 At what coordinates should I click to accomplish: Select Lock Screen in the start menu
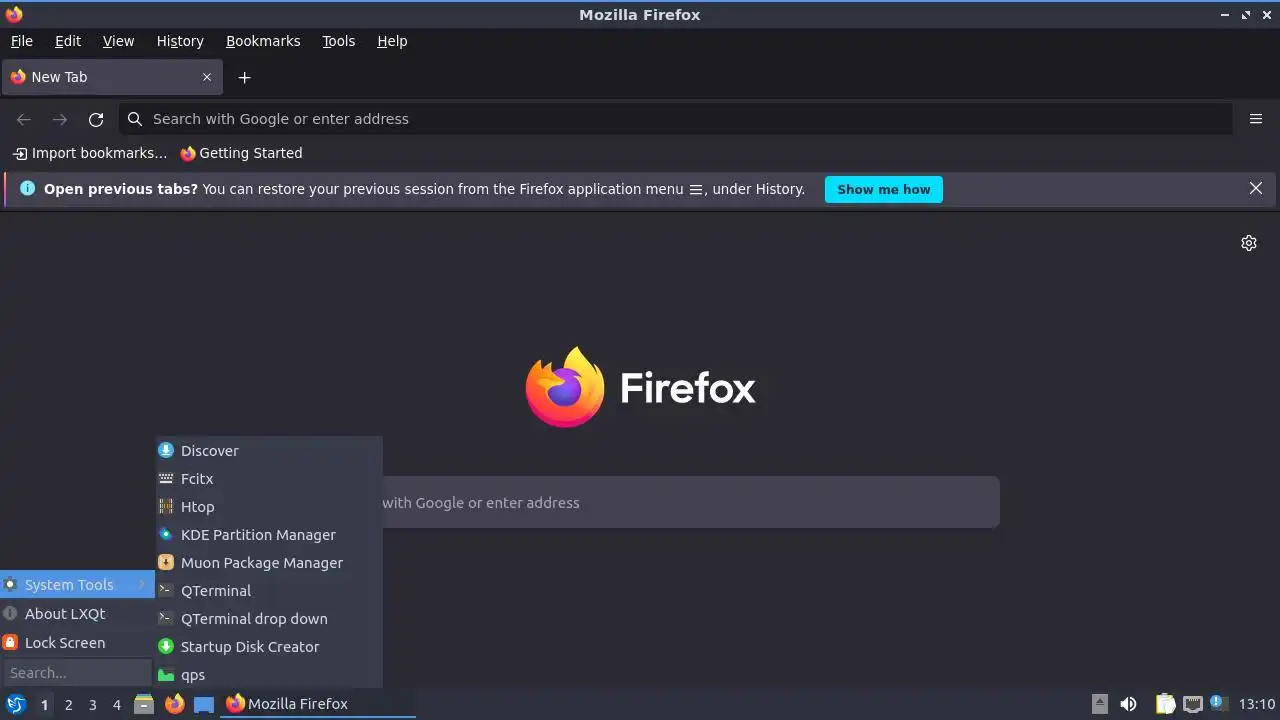(77, 643)
